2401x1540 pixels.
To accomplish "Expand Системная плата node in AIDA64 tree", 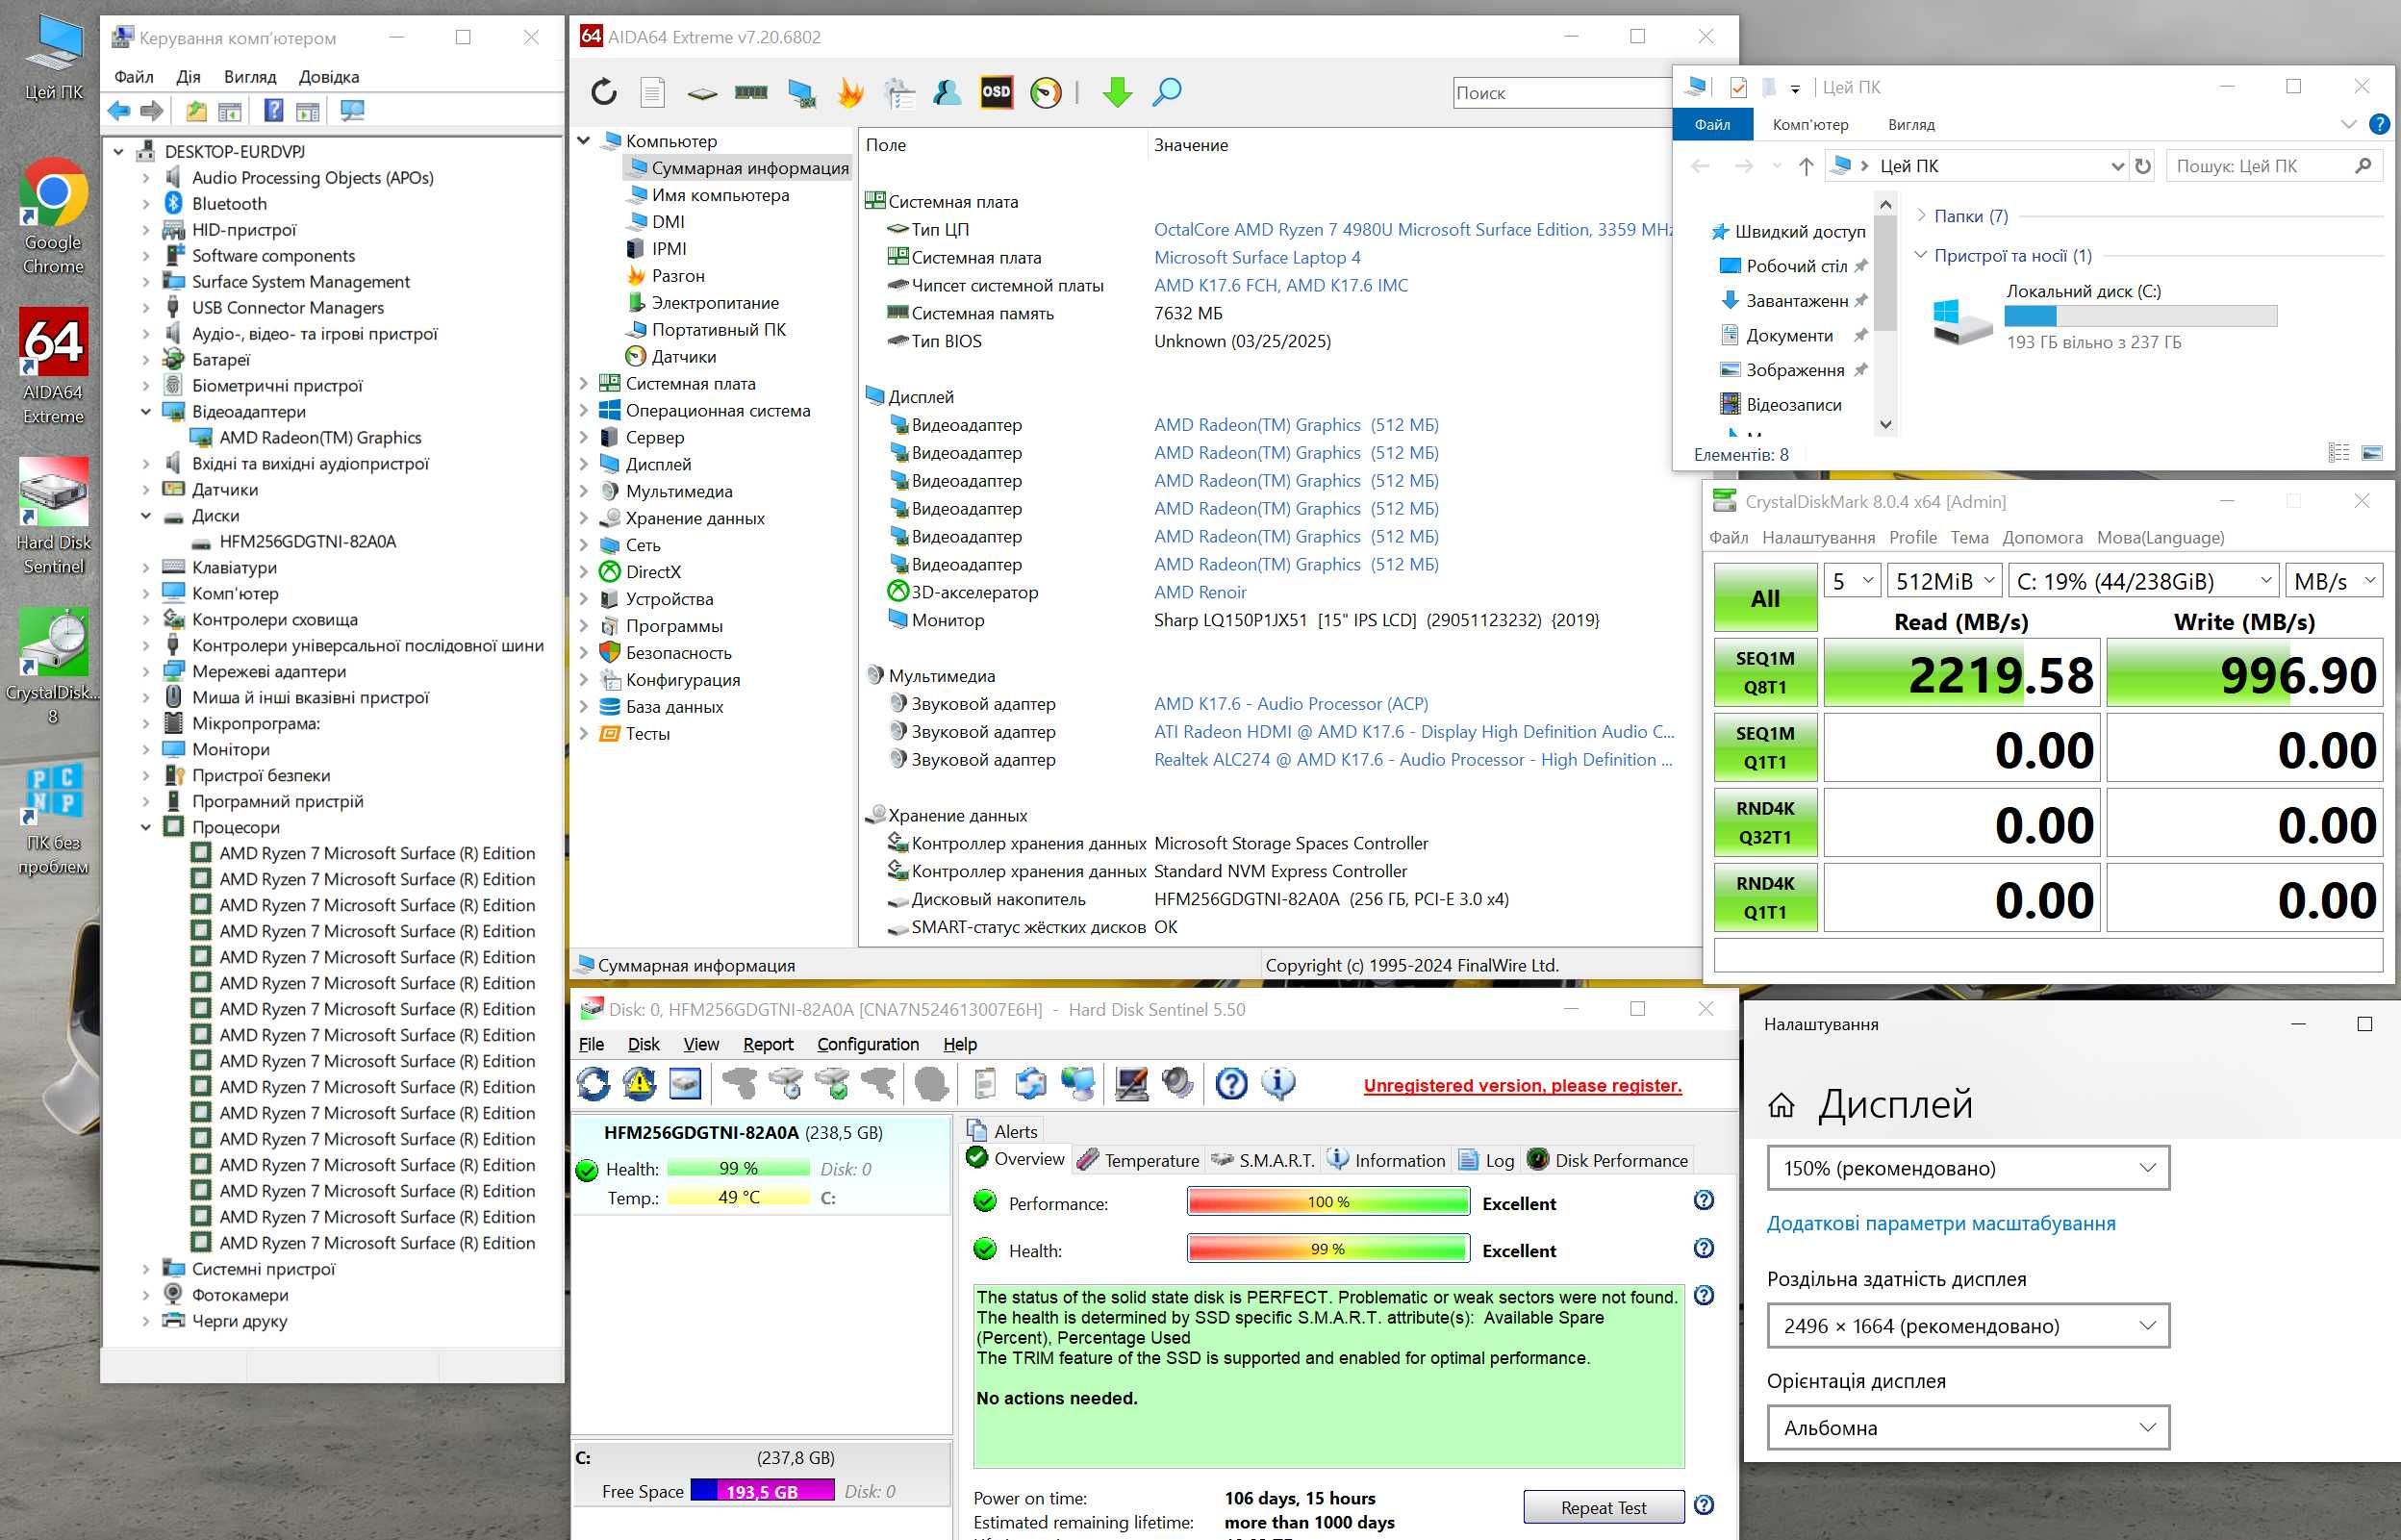I will 584,383.
